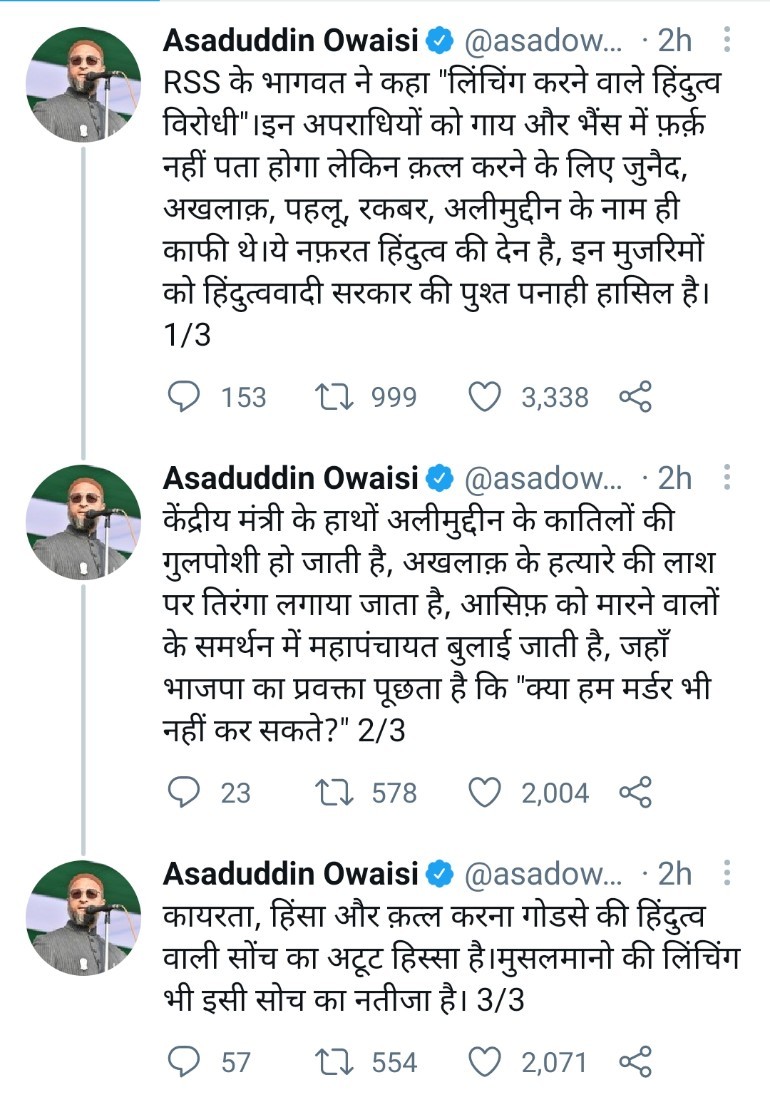This screenshot has width=770, height=1095.
Task: Retweet the third tweet with 554 retweets
Action: [x=328, y=1061]
